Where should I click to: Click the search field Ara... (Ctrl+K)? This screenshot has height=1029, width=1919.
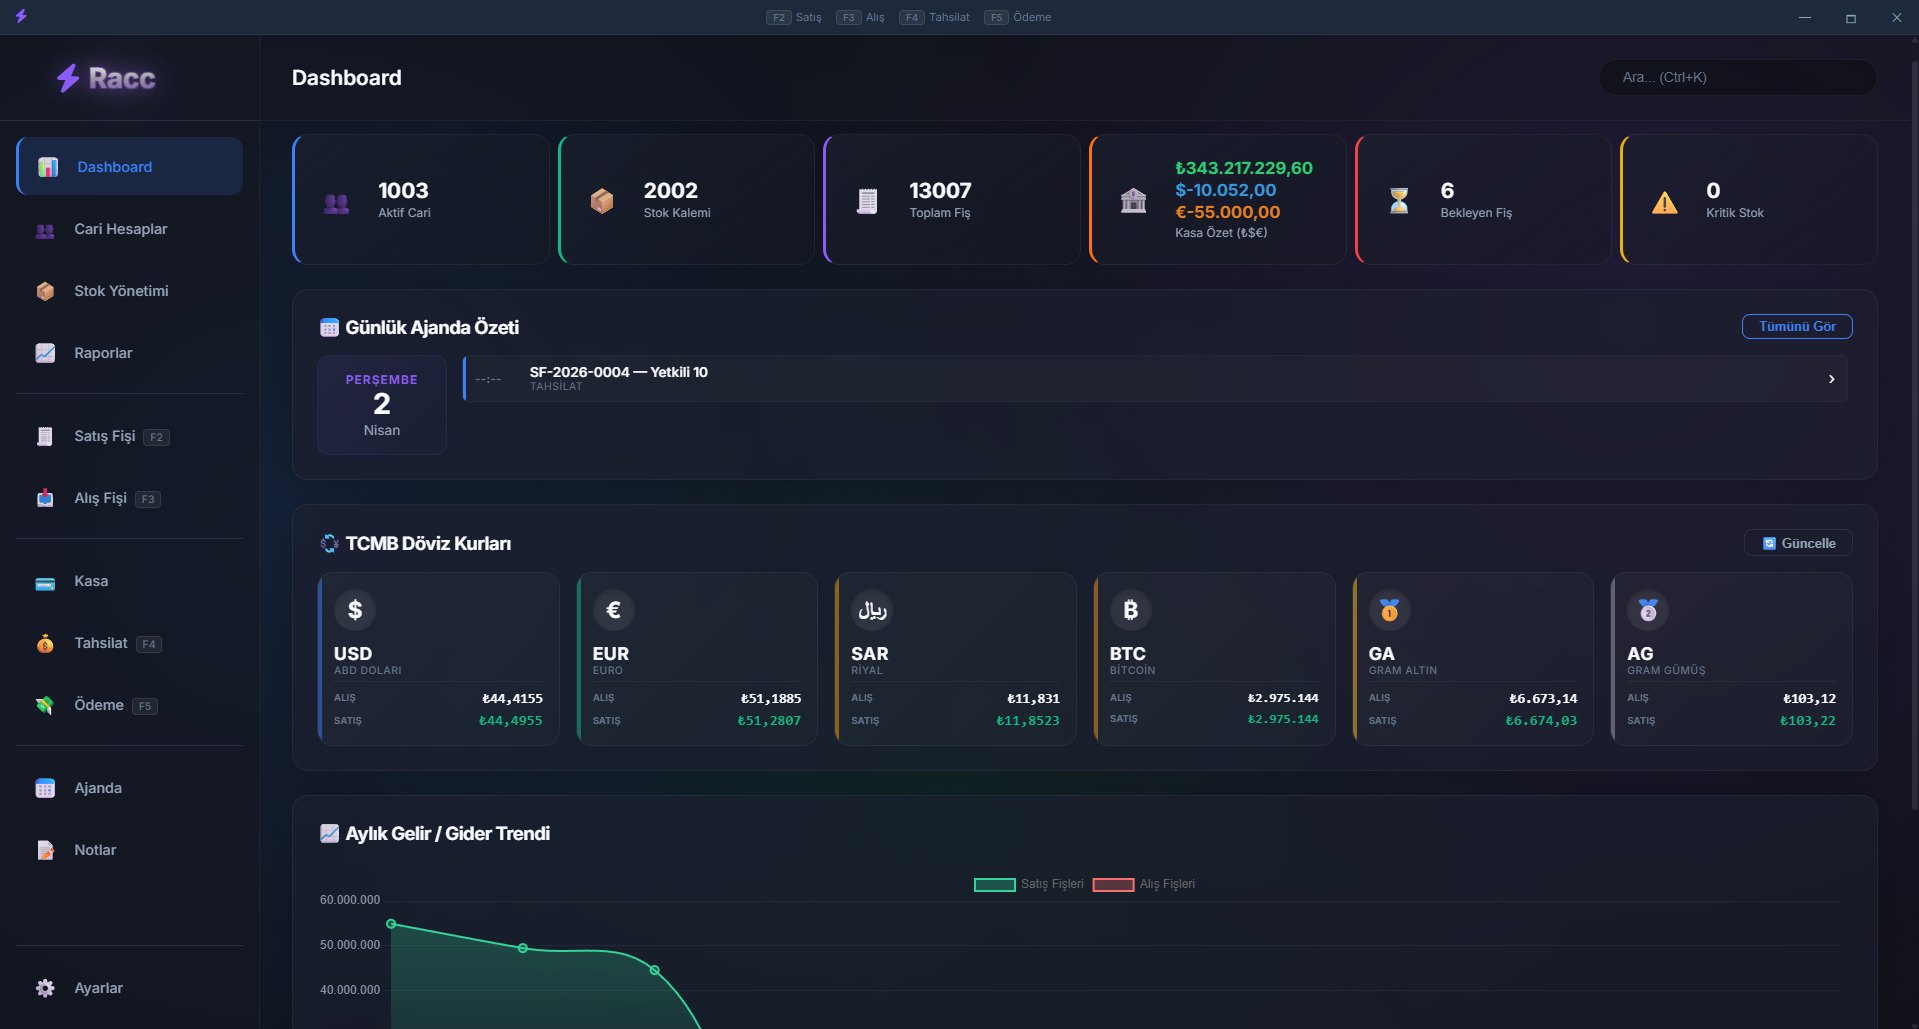(x=1737, y=77)
